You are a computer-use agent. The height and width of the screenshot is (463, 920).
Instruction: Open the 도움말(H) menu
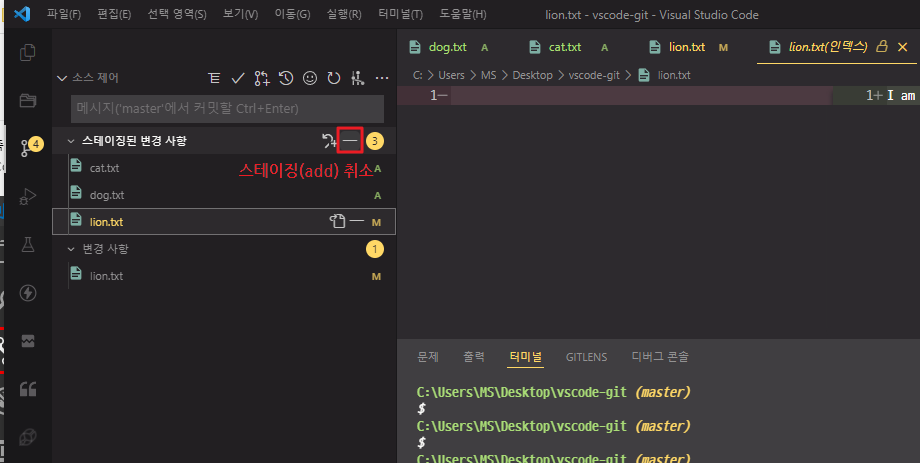(x=464, y=14)
